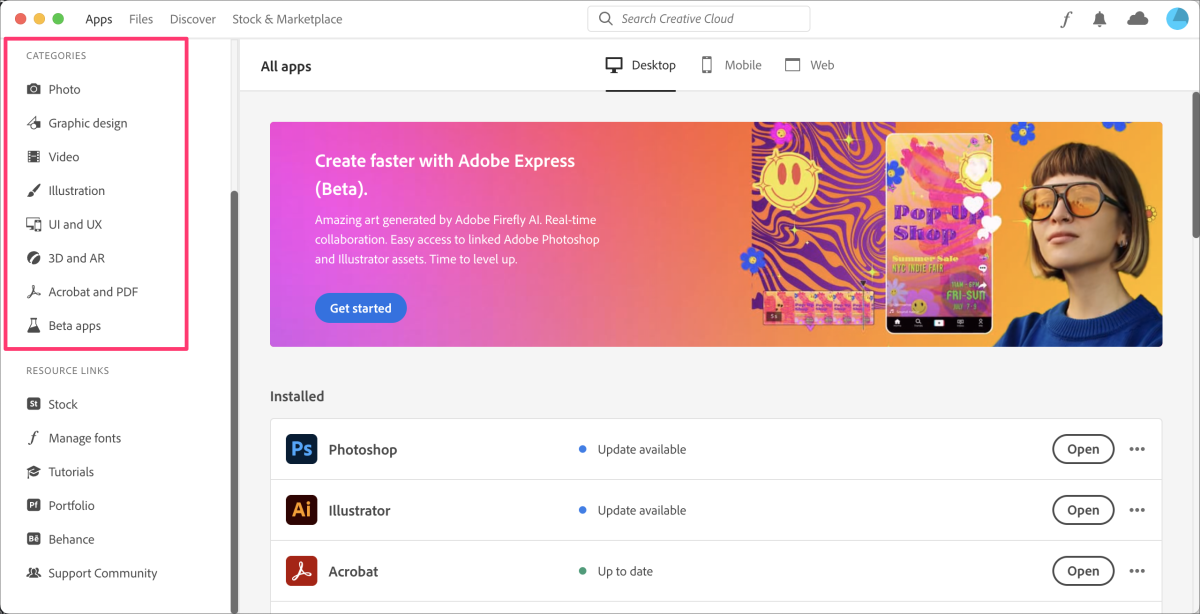1200x614 pixels.
Task: Click the Illustrator app icon
Action: 301,510
